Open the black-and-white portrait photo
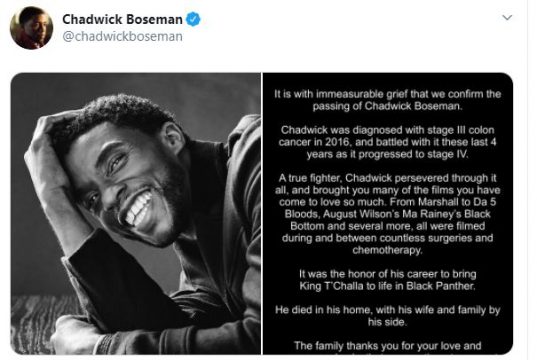 tap(136, 213)
